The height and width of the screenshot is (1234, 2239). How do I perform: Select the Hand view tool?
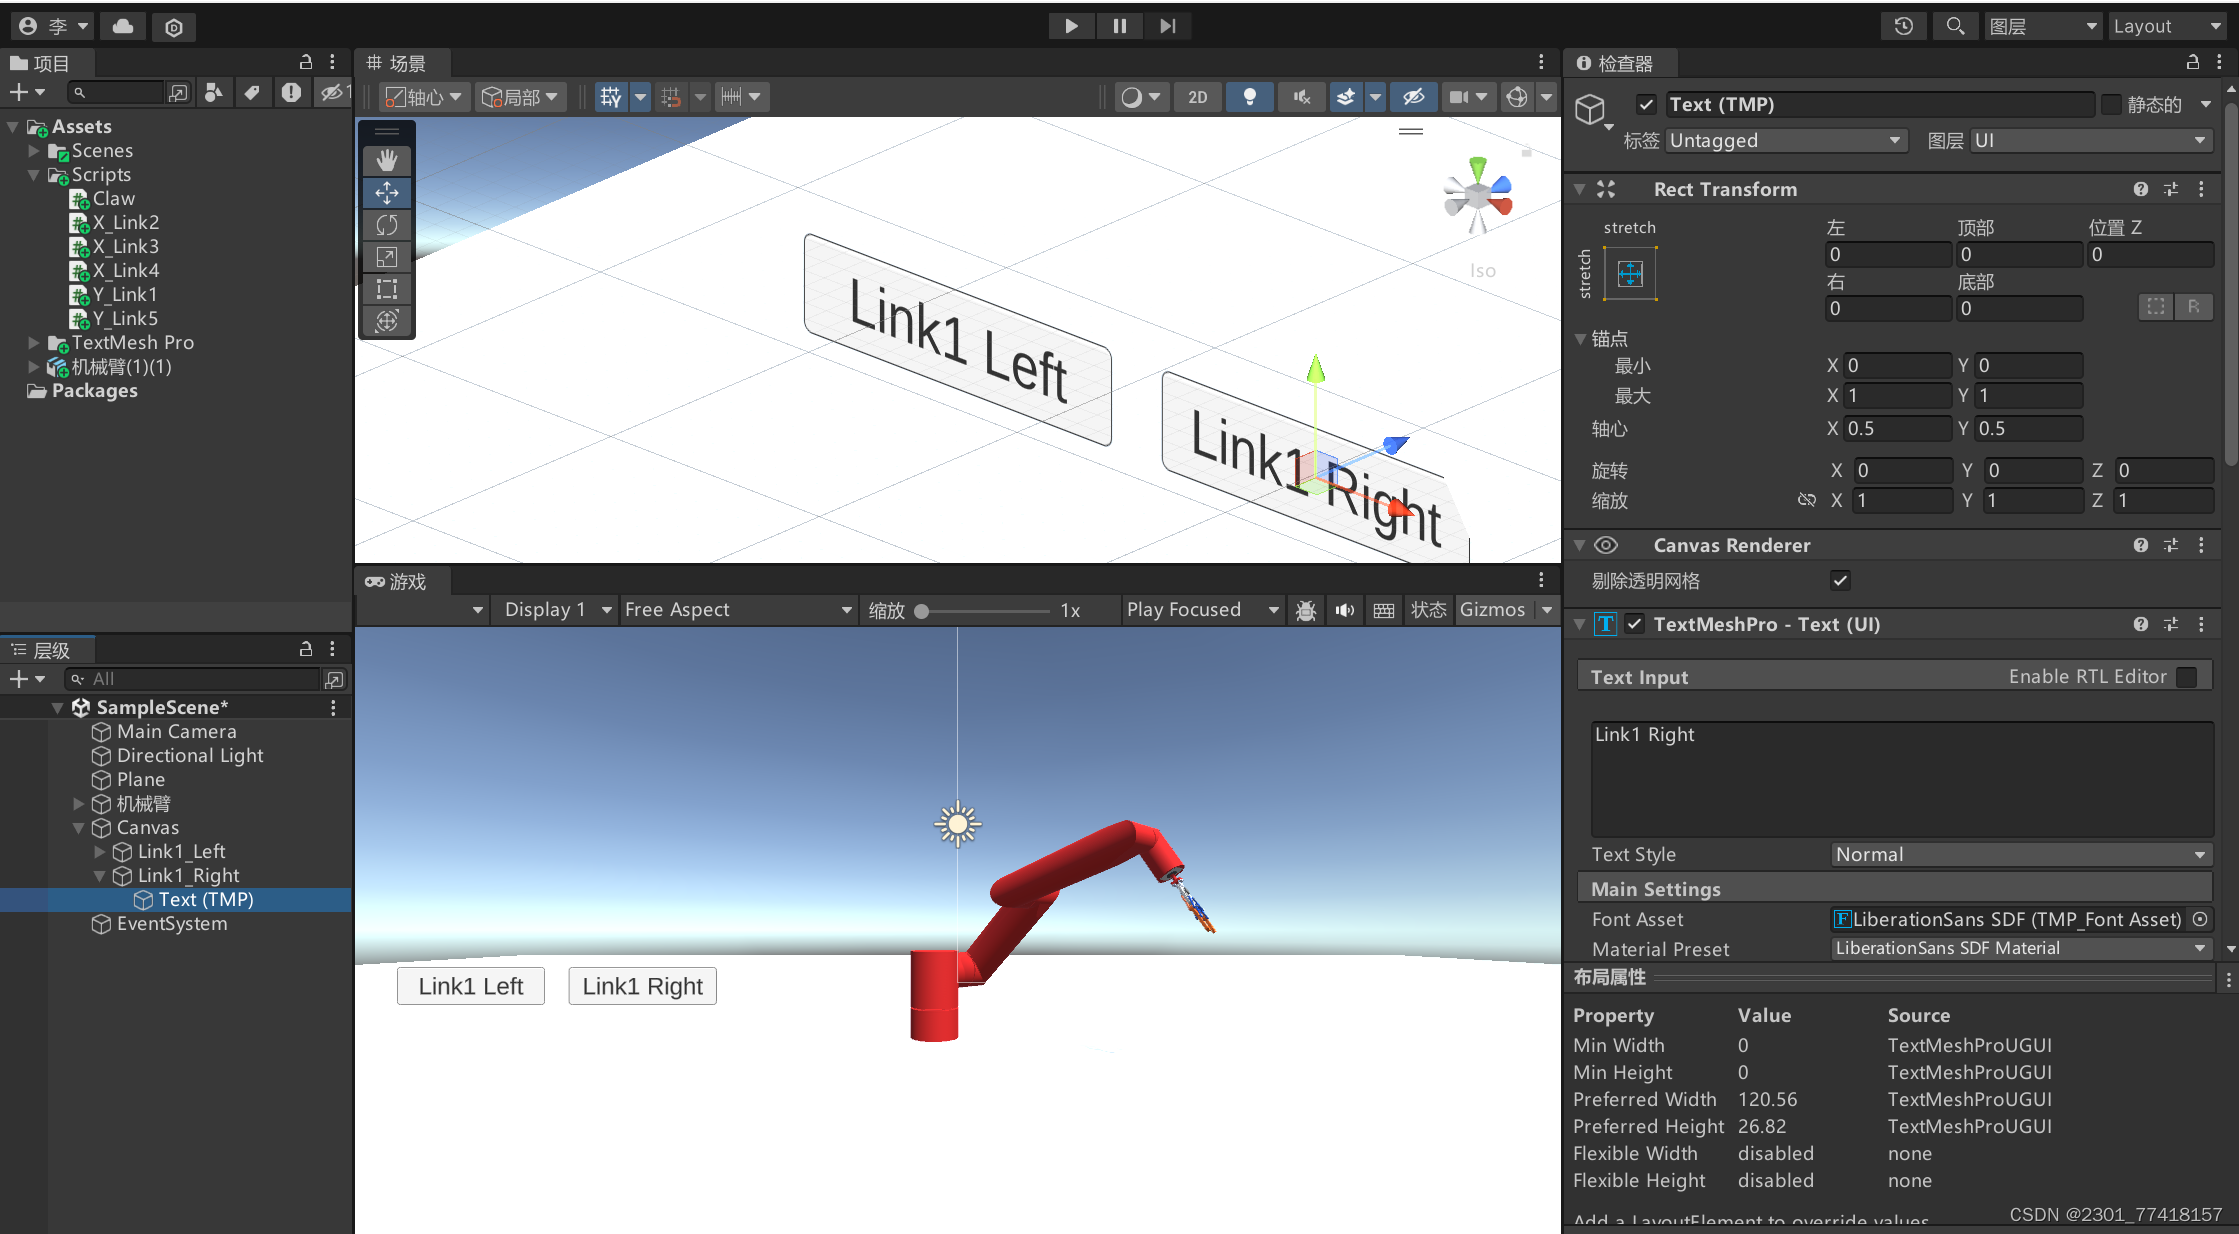(387, 160)
